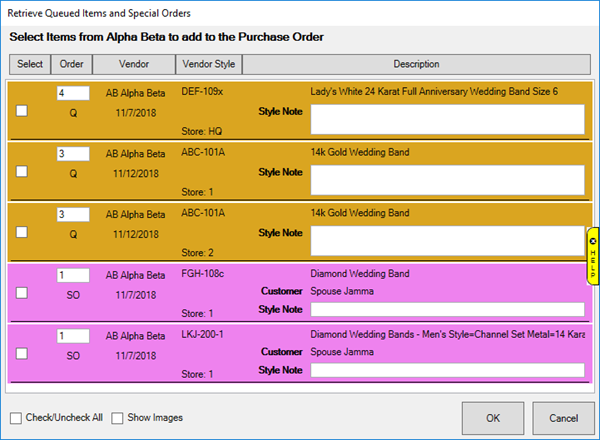Click the Select column header
Image resolution: width=600 pixels, height=440 pixels.
30,65
